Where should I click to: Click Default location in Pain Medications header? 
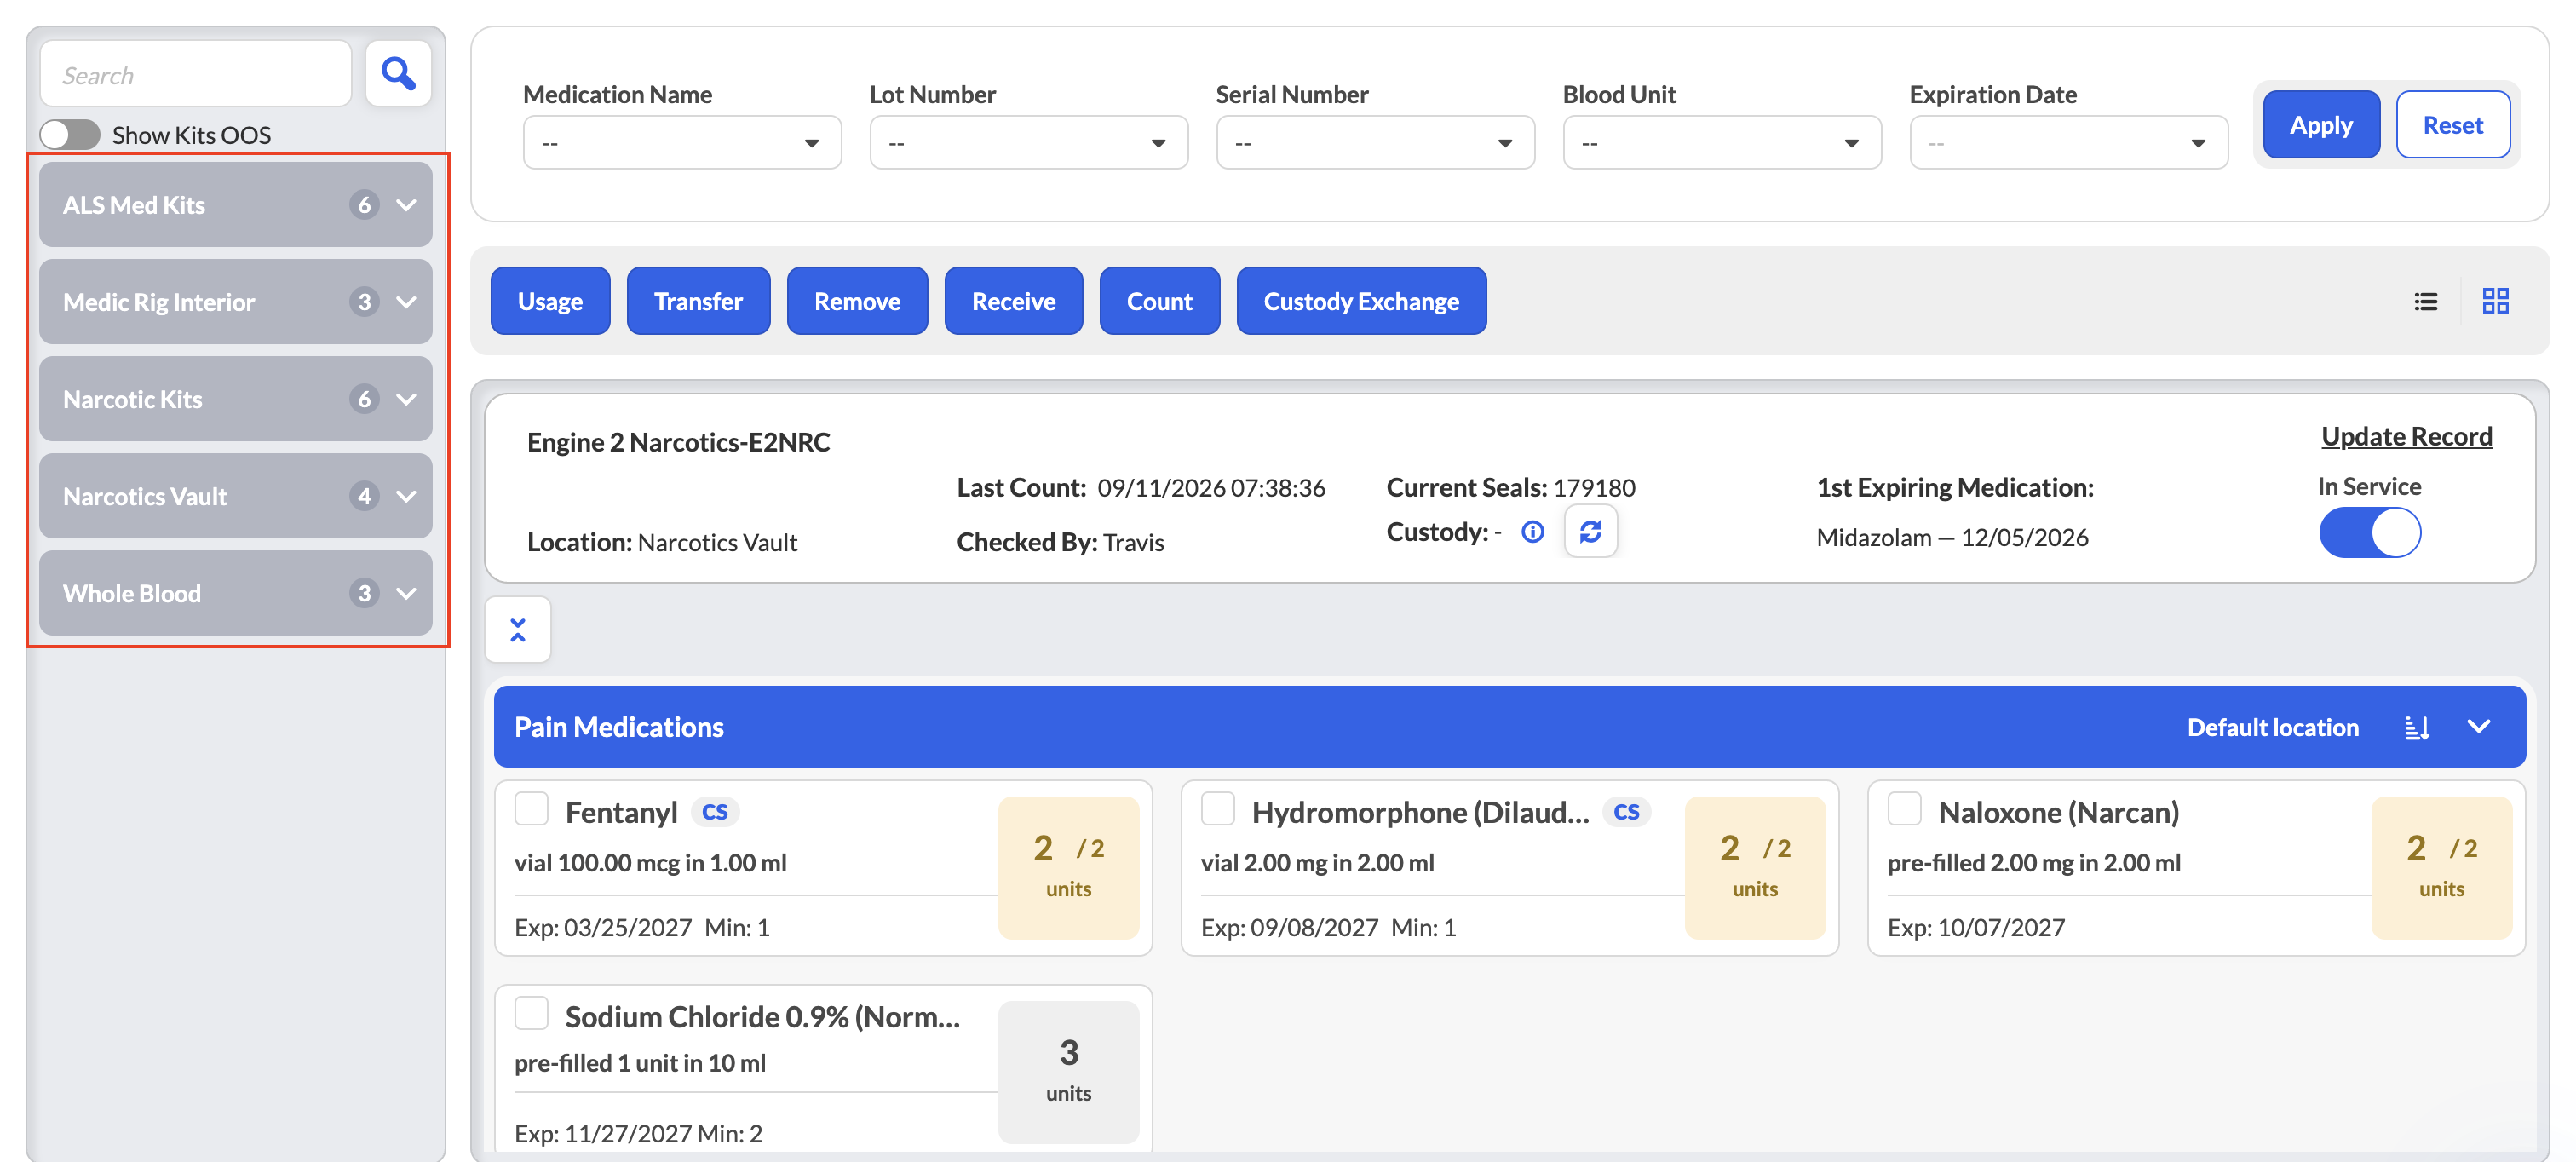(x=2272, y=727)
